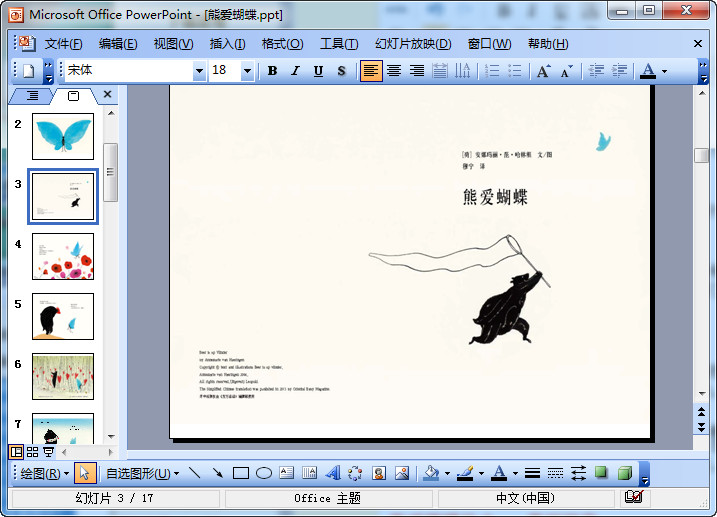The image size is (717, 517).
Task: Switch to the Slides thumbnail tab
Action: coord(74,96)
